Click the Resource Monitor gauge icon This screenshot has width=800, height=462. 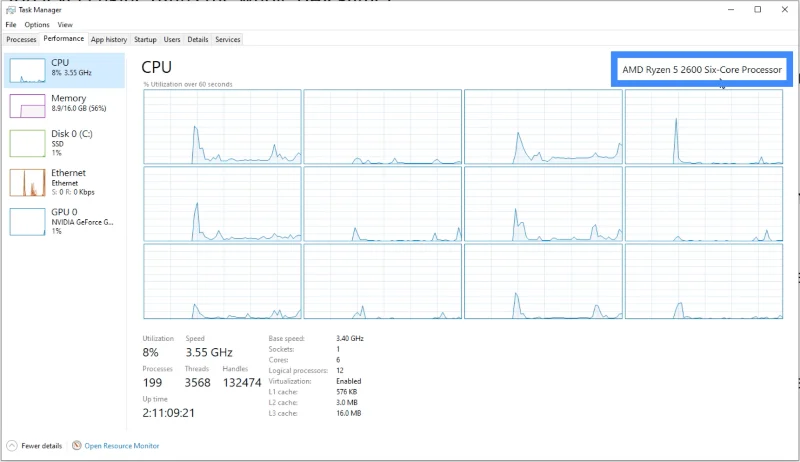tap(77, 446)
